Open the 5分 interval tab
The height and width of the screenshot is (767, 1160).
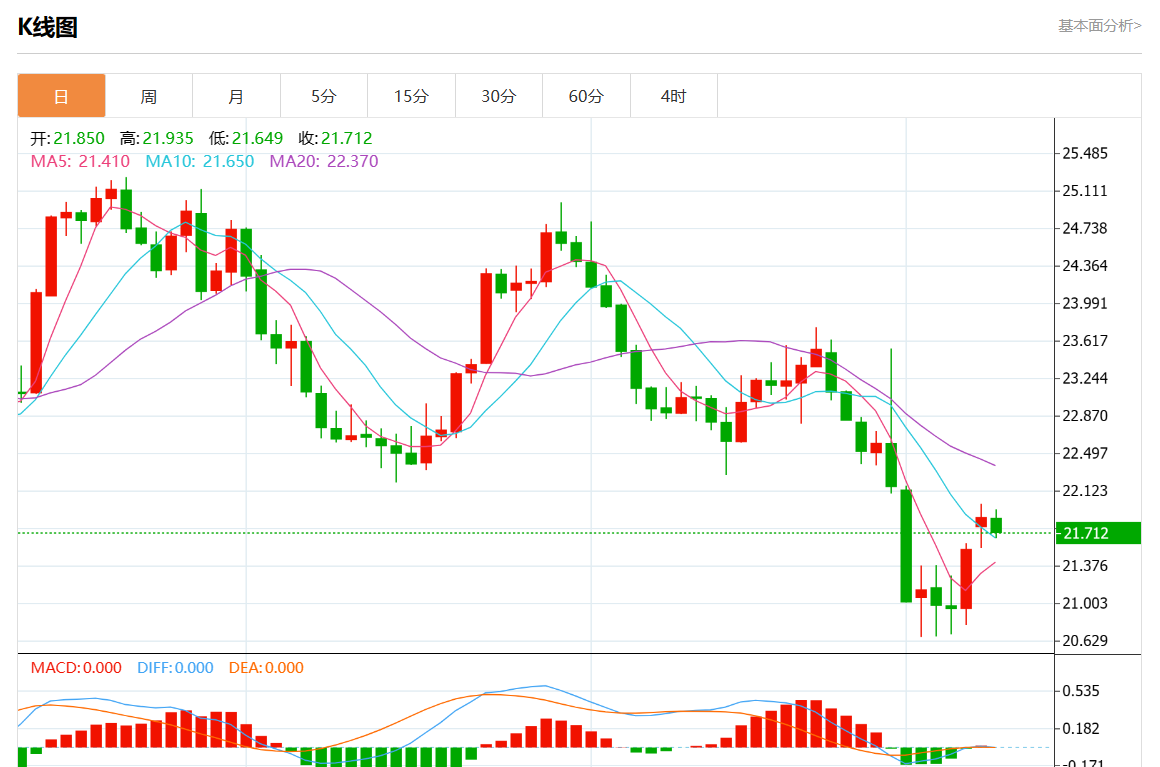pos(323,95)
